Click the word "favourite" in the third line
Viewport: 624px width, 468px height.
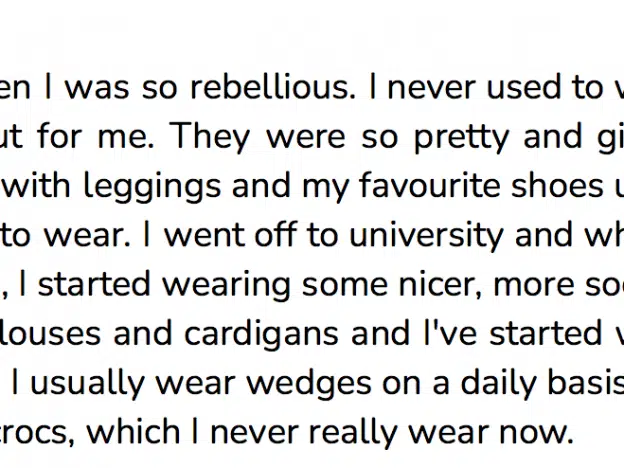click(x=429, y=185)
